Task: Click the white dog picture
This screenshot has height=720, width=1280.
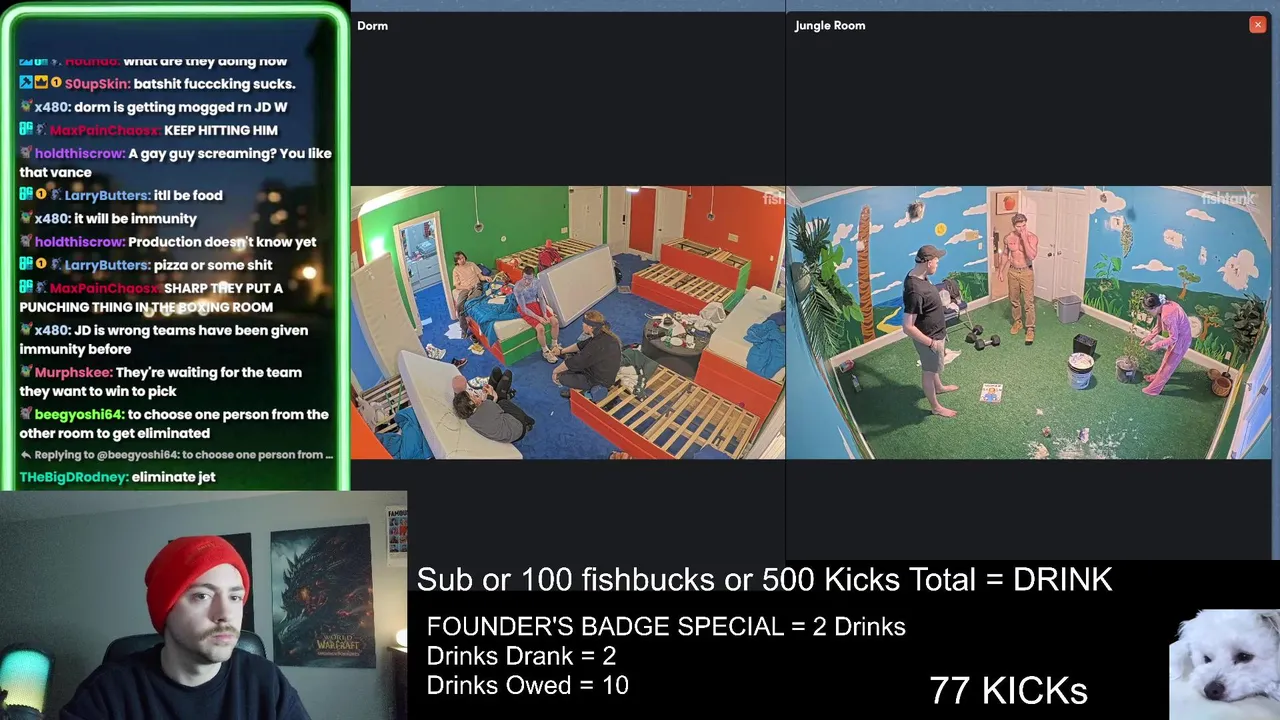Action: (1225, 665)
